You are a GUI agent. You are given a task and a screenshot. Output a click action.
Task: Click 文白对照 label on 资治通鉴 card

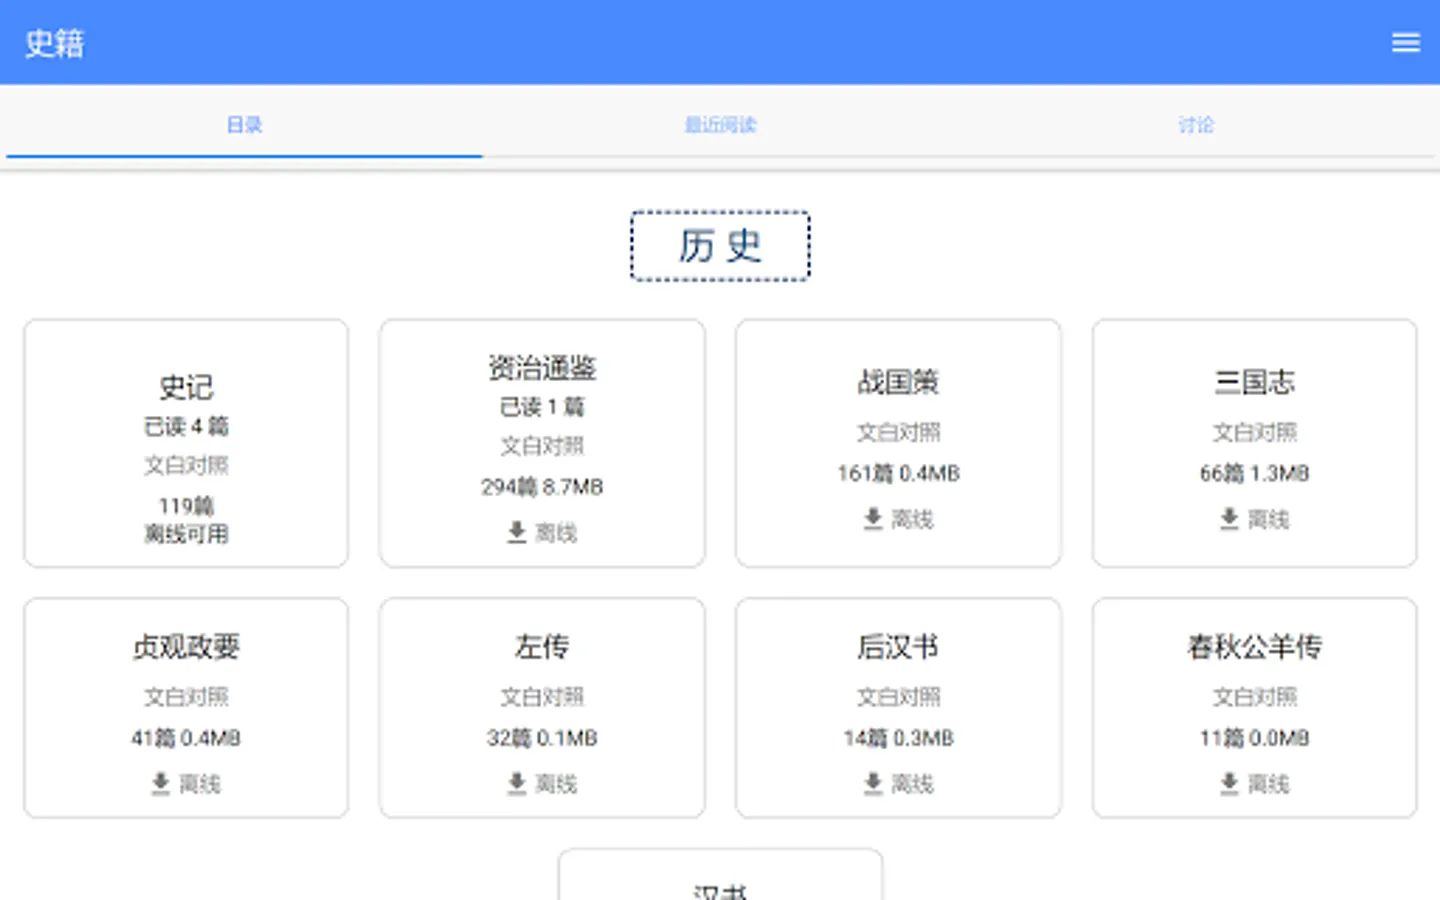click(542, 446)
